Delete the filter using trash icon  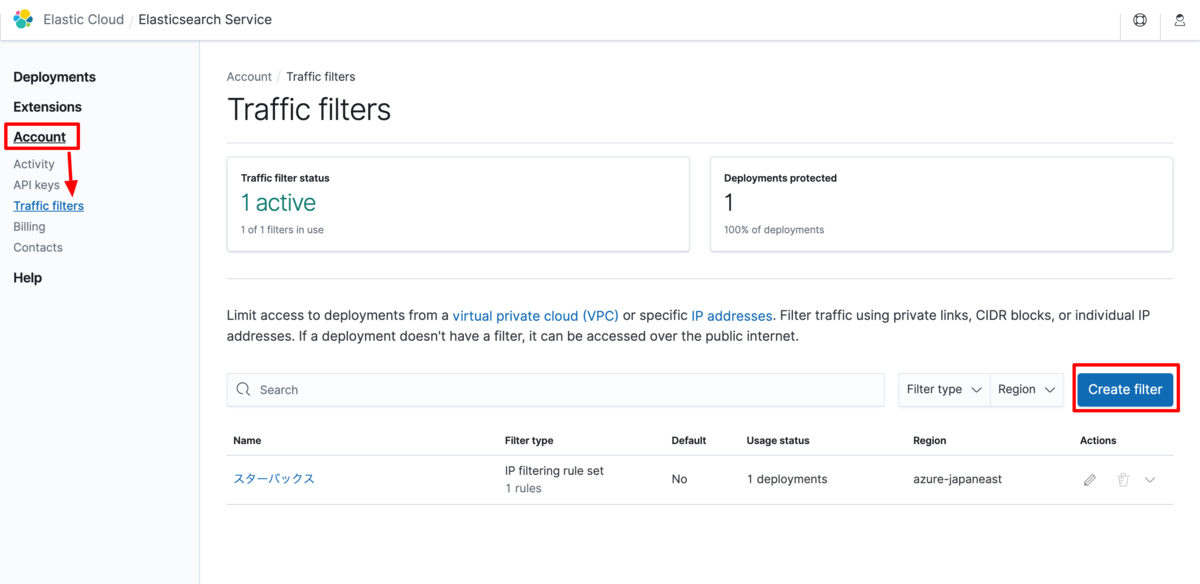click(x=1123, y=480)
